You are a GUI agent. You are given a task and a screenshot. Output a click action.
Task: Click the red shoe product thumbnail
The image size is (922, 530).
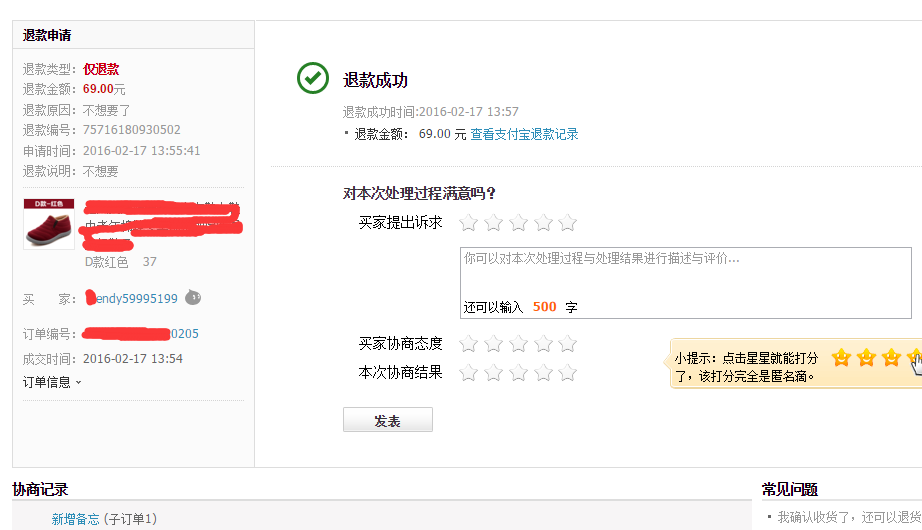click(x=49, y=223)
